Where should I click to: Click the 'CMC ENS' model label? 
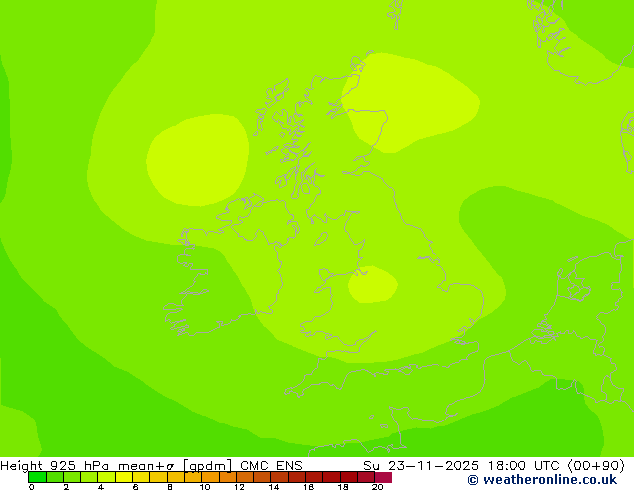[x=271, y=466]
